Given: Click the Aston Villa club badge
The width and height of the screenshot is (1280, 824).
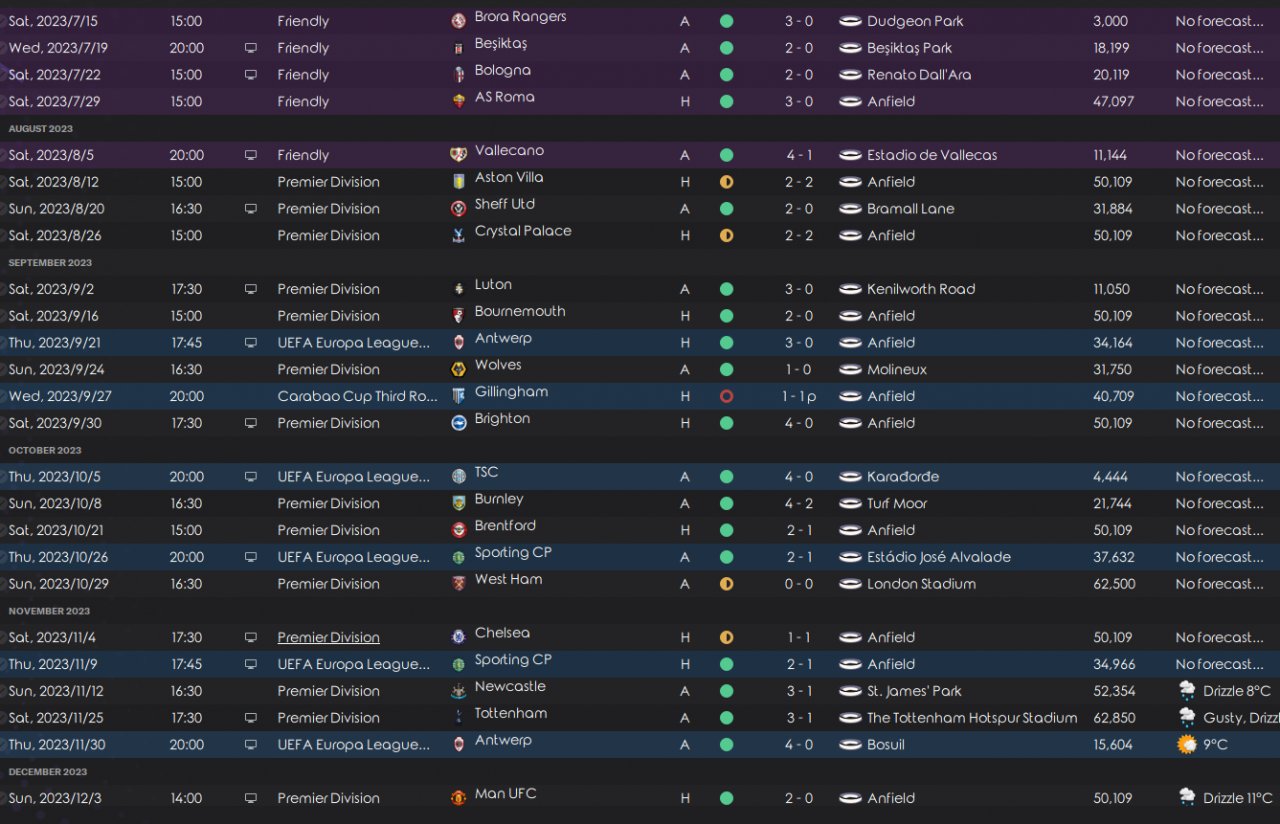Looking at the screenshot, I should (x=459, y=182).
